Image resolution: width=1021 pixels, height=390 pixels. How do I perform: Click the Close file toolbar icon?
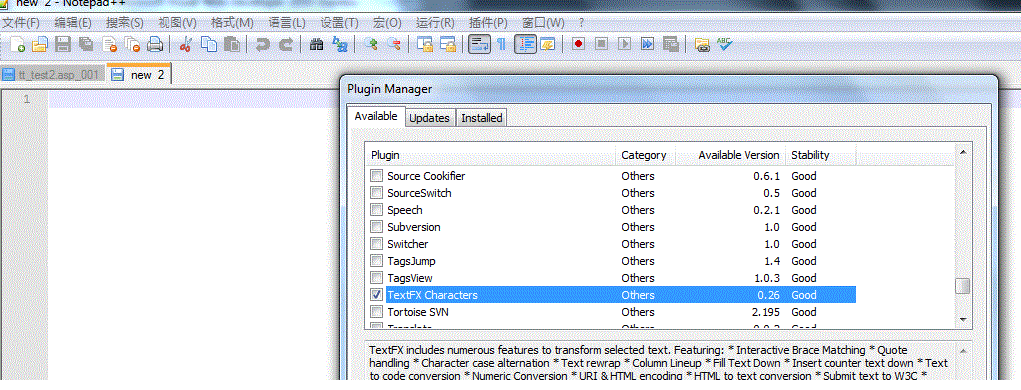coord(109,44)
